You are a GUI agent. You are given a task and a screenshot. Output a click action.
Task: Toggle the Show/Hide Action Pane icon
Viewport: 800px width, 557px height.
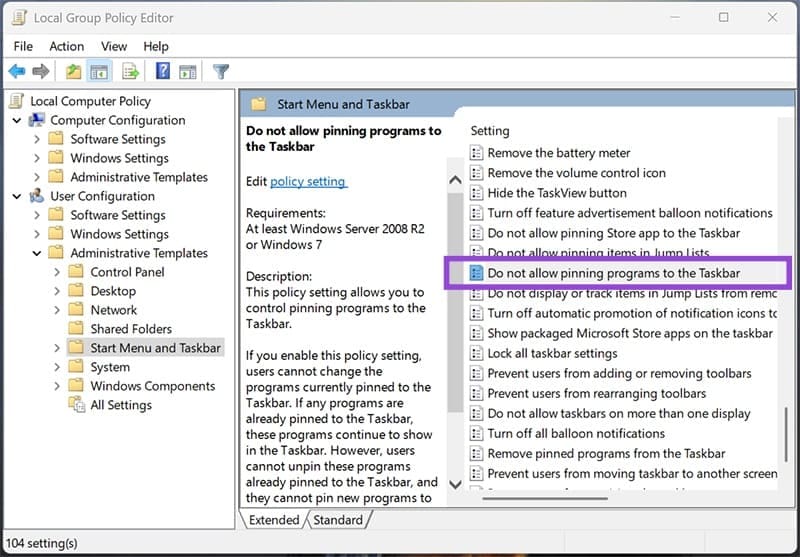click(x=187, y=72)
